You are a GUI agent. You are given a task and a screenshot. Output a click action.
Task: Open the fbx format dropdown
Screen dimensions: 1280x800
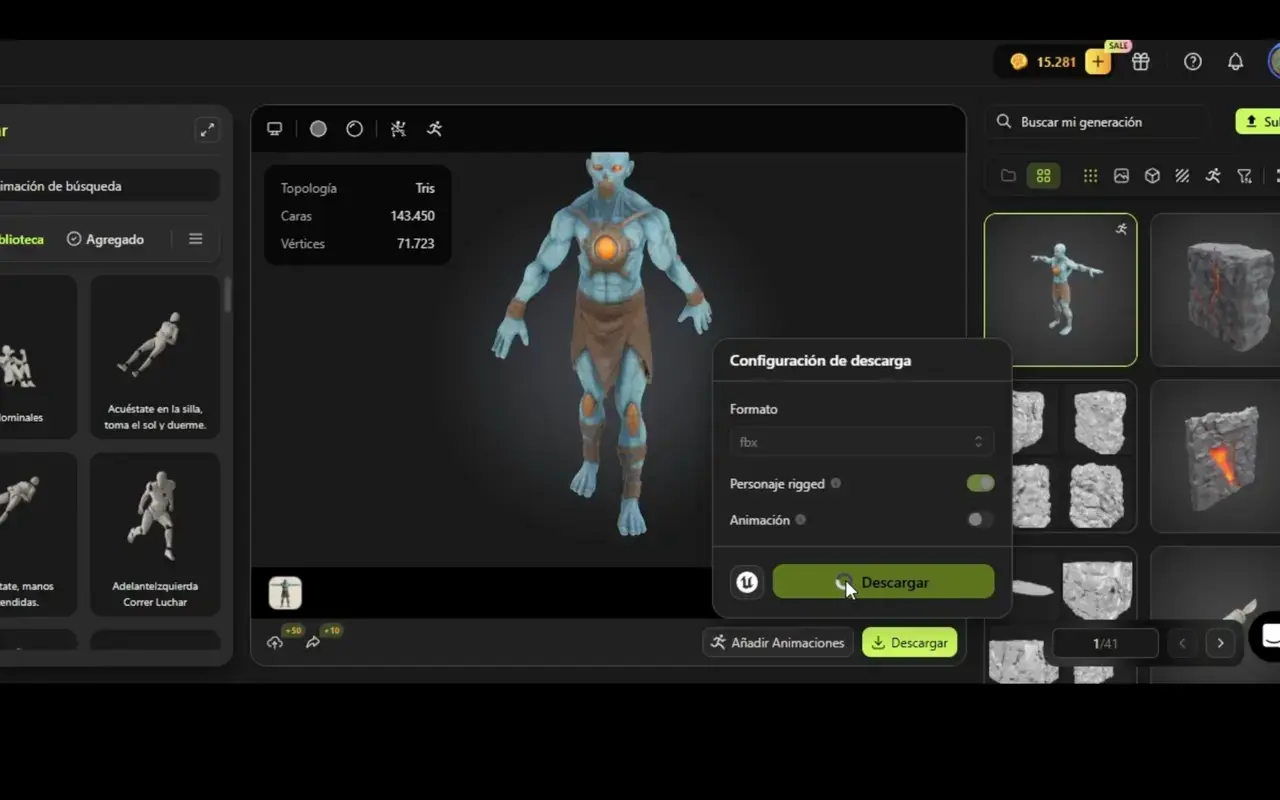(861, 441)
